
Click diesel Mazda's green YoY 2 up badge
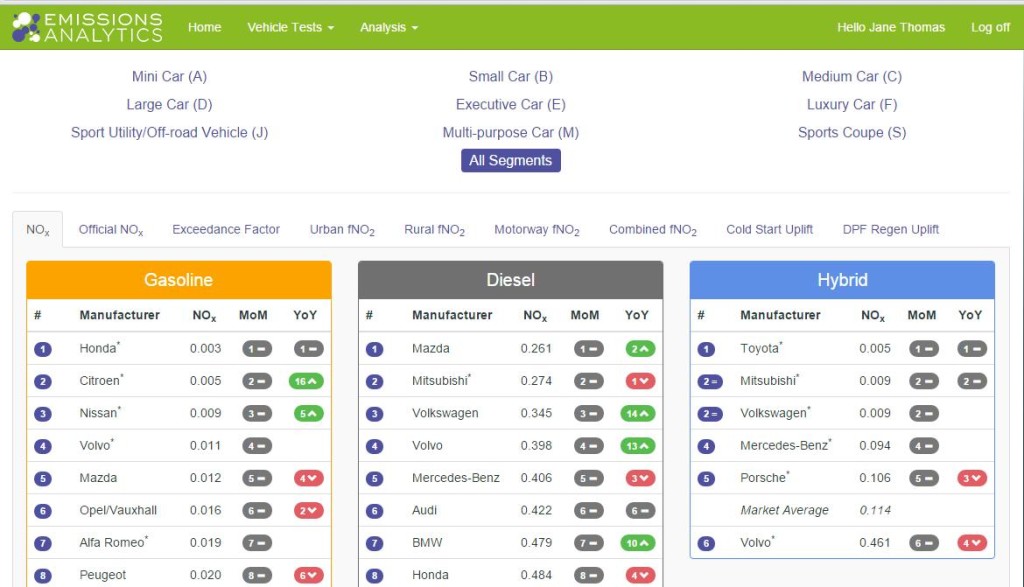(640, 349)
